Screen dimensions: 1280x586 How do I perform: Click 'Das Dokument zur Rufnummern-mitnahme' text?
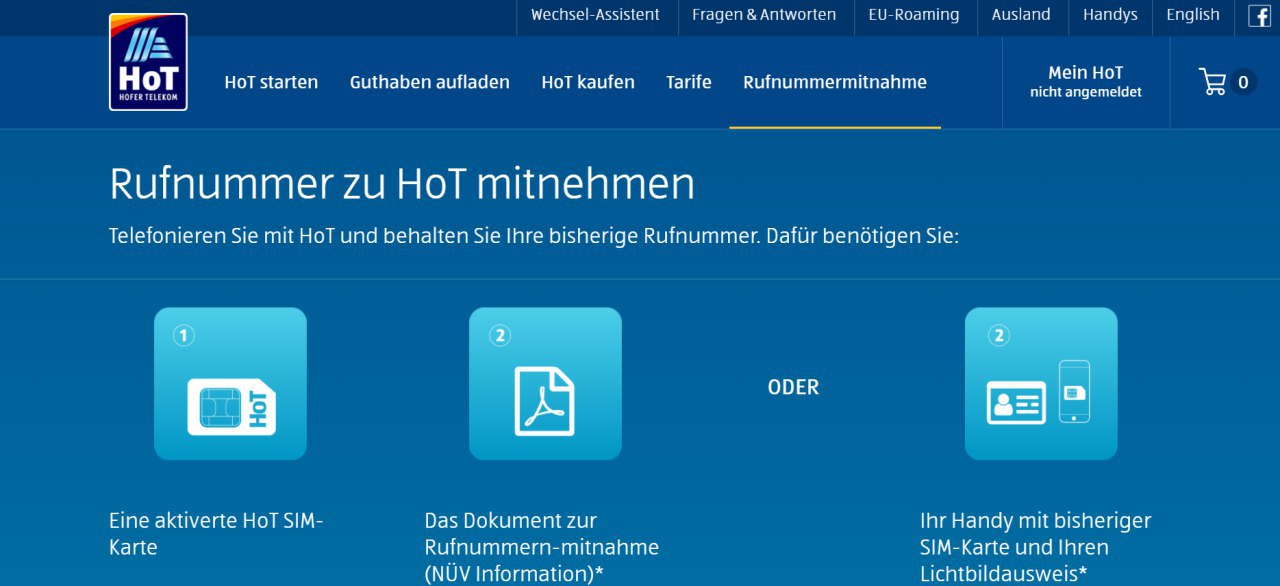coord(542,547)
